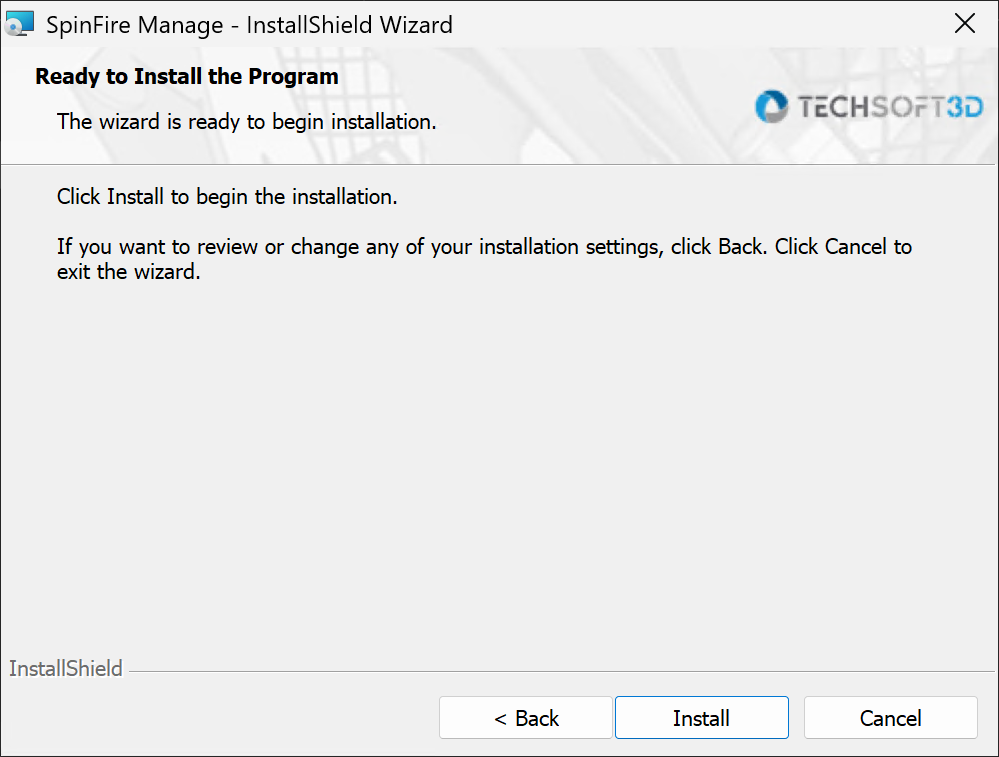Click the word "Back" inside the instruction paragraph
This screenshot has width=999, height=757.
(740, 247)
